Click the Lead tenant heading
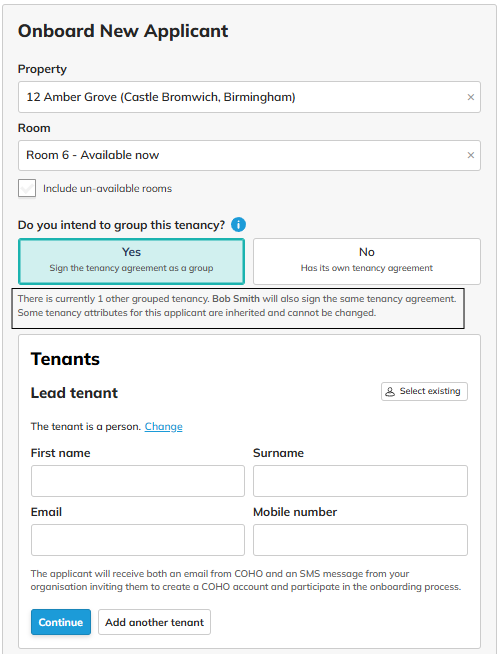 point(74,393)
